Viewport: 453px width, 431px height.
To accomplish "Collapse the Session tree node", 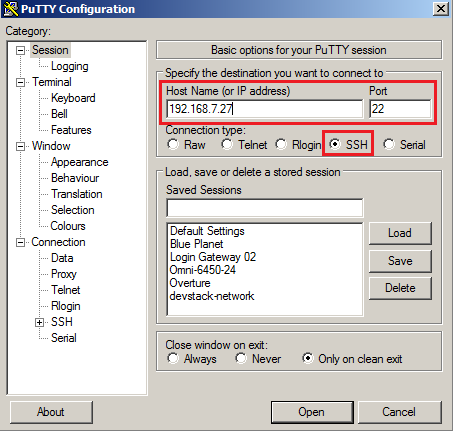I will point(21,51).
